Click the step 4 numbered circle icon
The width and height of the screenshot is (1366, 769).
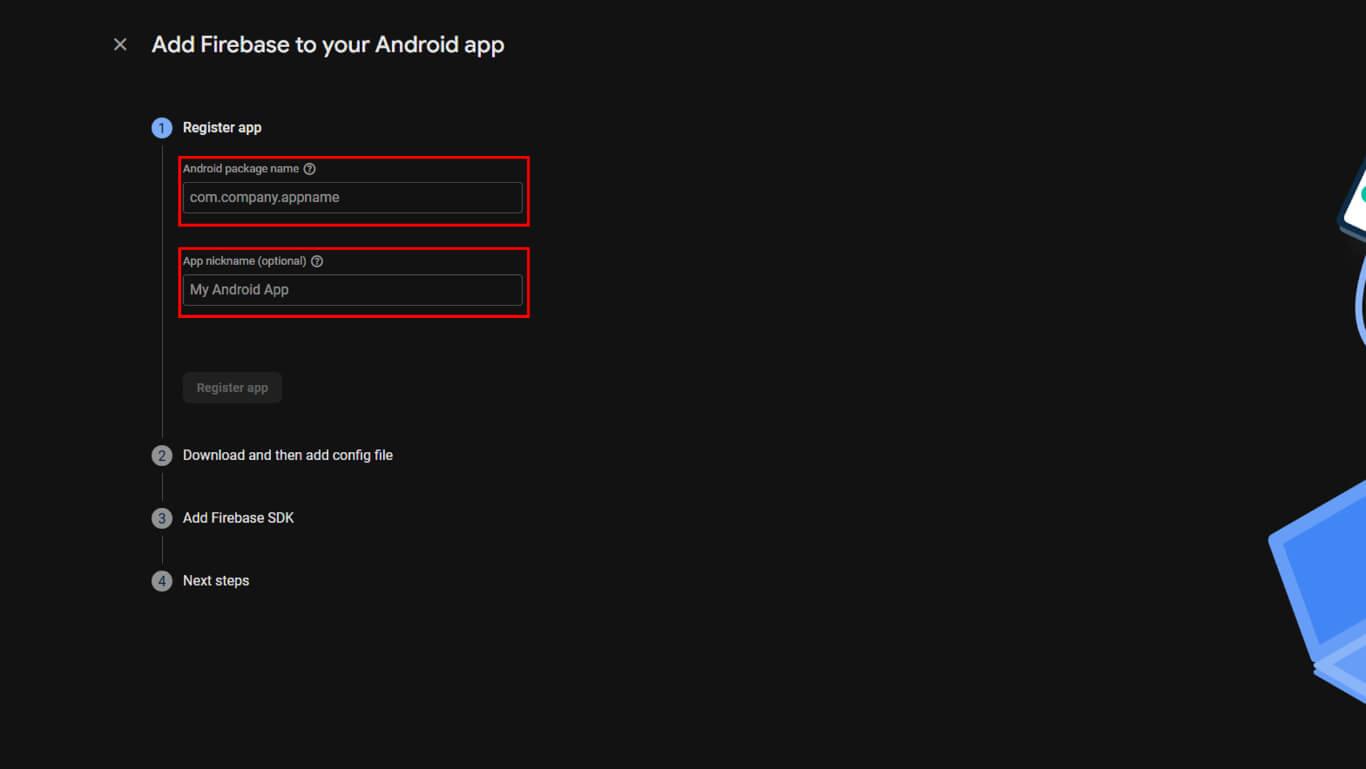162,581
